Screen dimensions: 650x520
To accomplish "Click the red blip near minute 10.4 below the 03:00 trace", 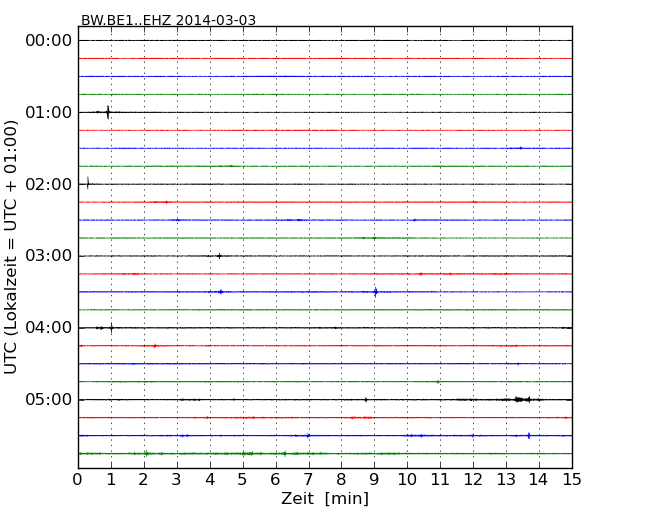I will click(420, 274).
